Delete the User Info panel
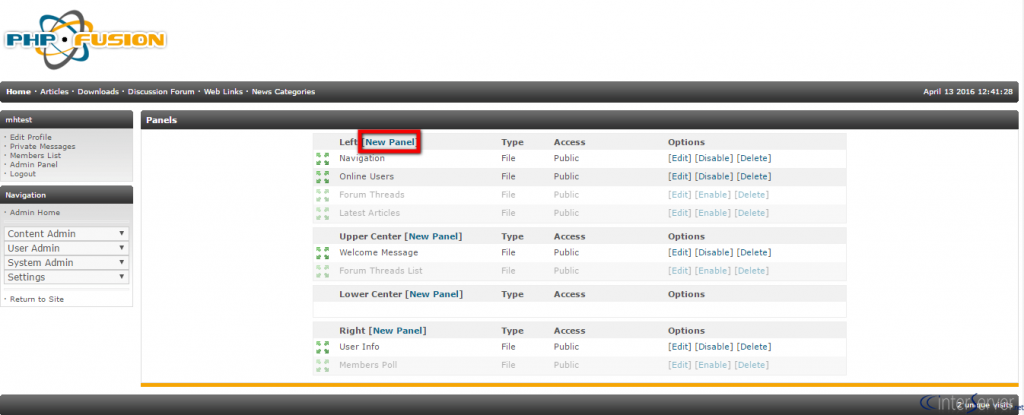The height and width of the screenshot is (415, 1024). (754, 346)
